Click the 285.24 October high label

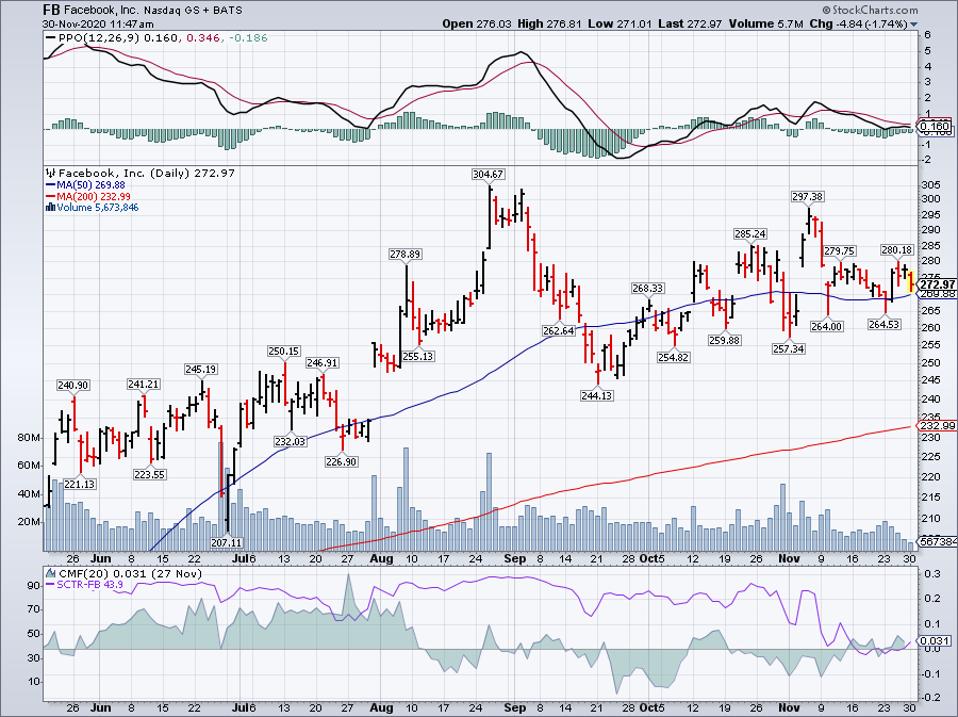[750, 234]
